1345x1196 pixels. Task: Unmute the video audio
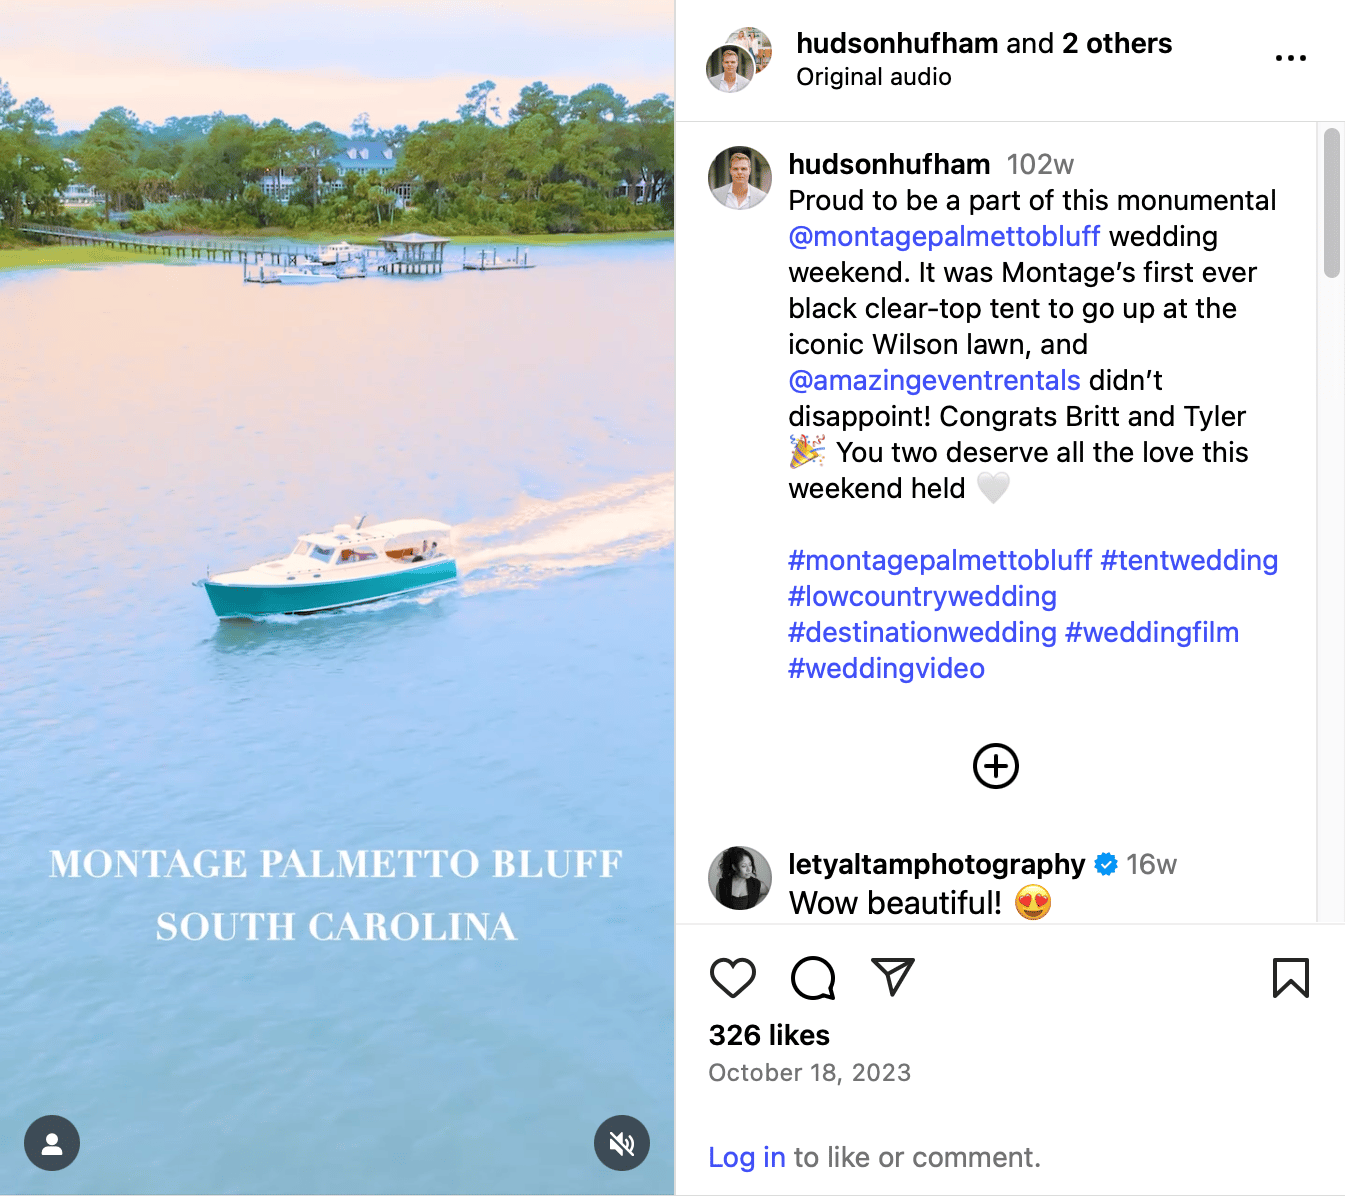coord(621,1143)
